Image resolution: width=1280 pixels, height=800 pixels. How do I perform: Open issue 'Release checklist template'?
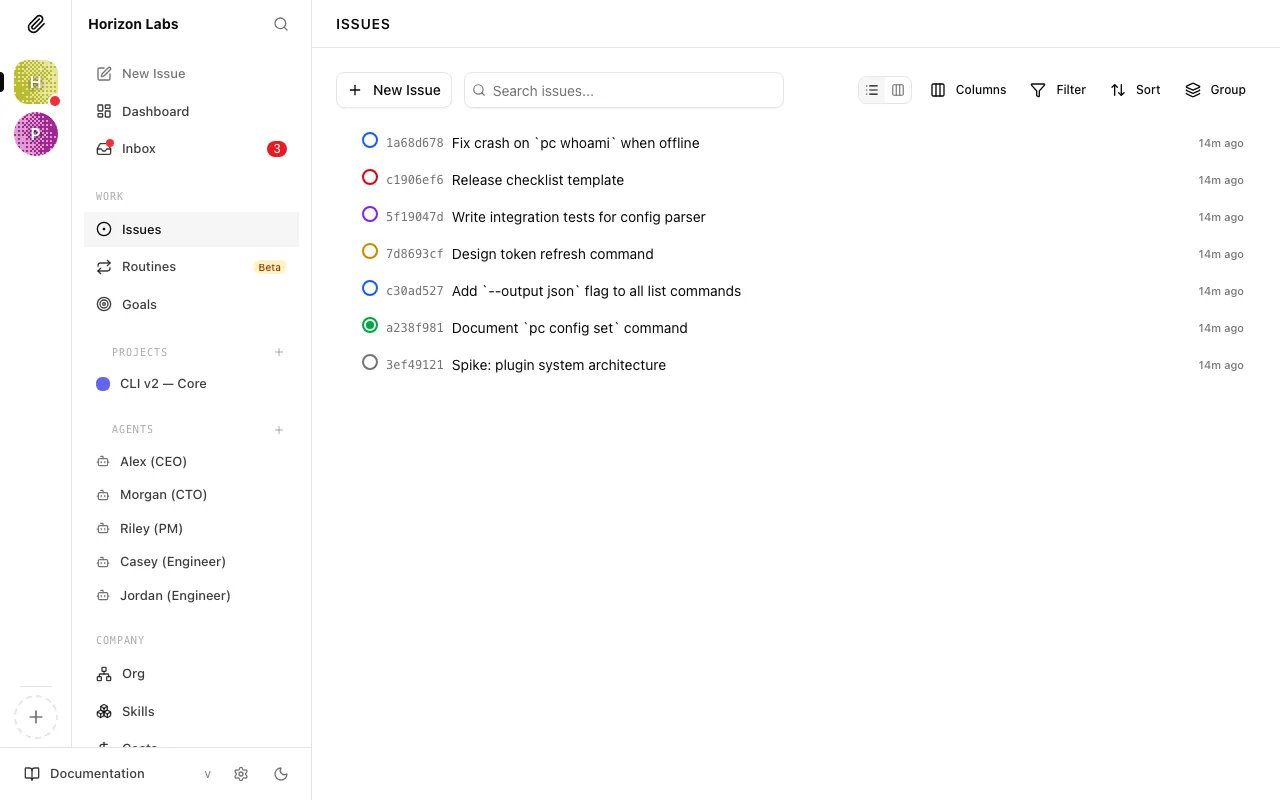click(538, 180)
